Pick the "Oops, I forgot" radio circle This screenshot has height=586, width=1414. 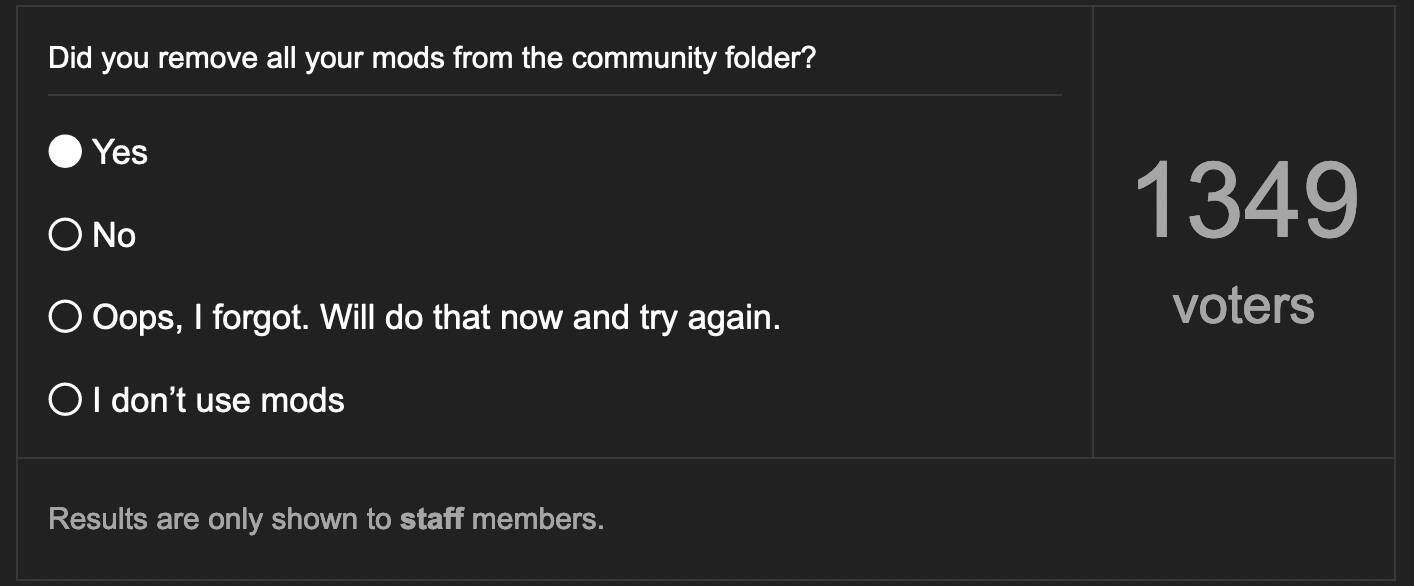[x=65, y=318]
